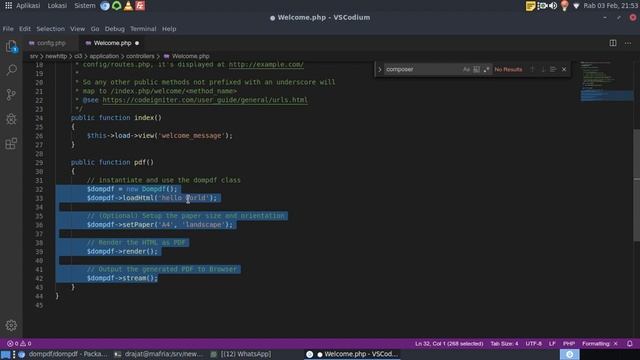Image resolution: width=640 pixels, height=360 pixels.
Task: Click the code minimap
Action: coord(606,82)
